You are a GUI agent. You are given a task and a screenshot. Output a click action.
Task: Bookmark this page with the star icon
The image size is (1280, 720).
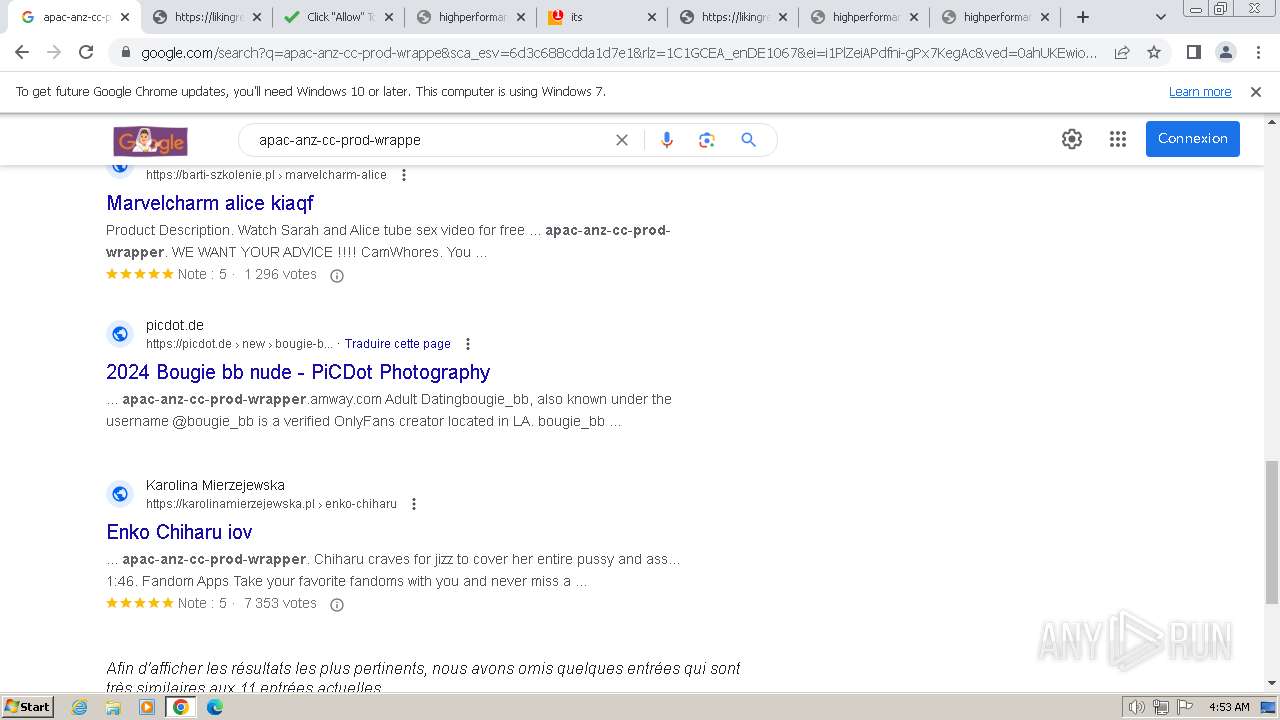tap(1154, 52)
